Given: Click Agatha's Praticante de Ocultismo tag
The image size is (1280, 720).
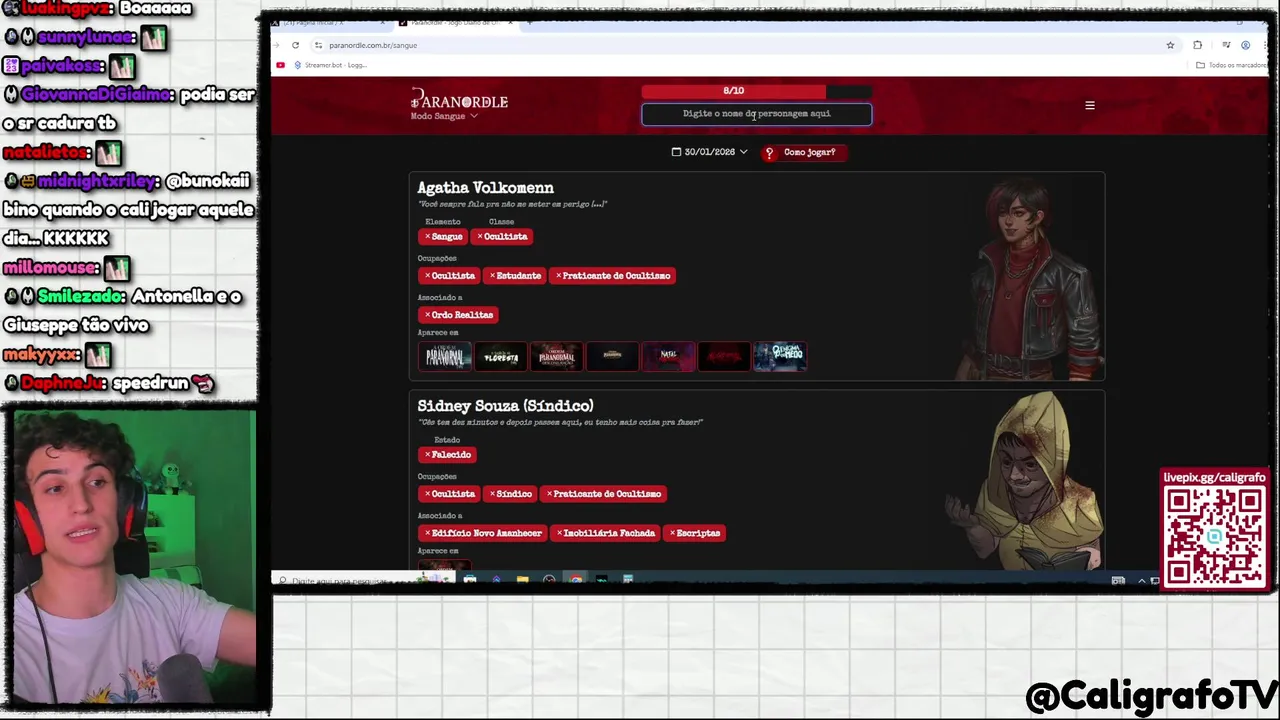Looking at the screenshot, I should pyautogui.click(x=612, y=276).
